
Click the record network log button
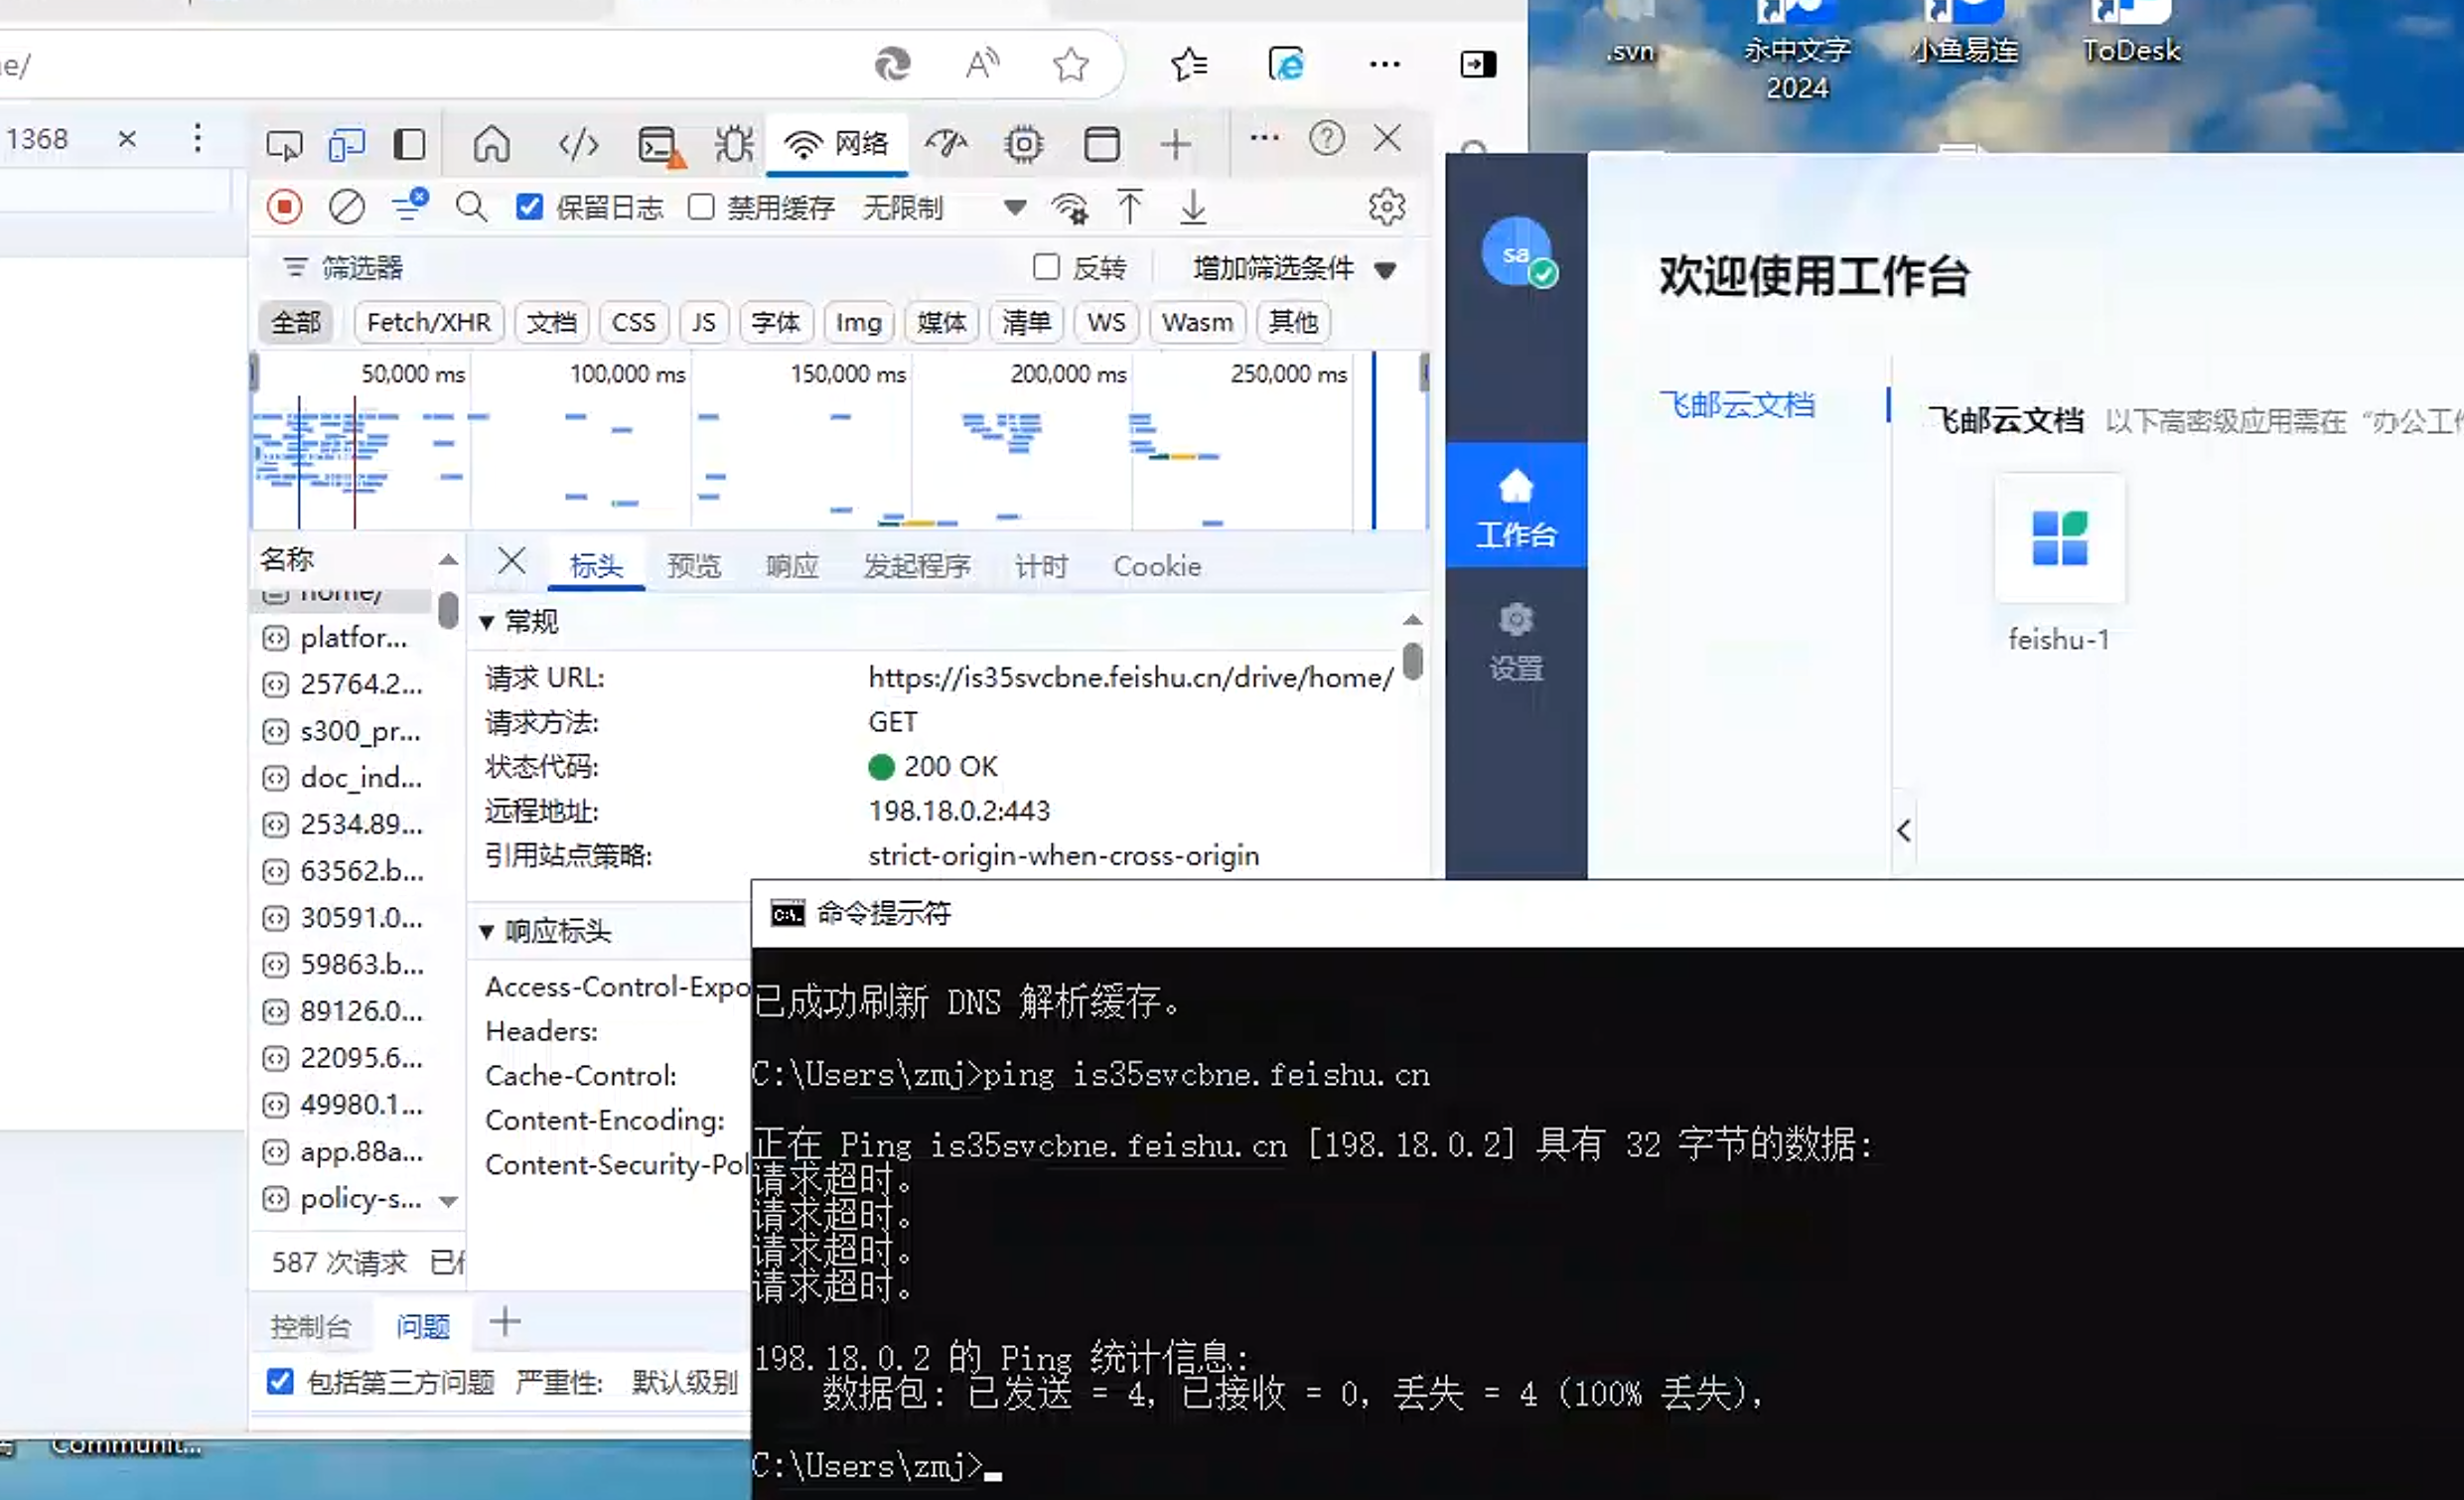(284, 207)
